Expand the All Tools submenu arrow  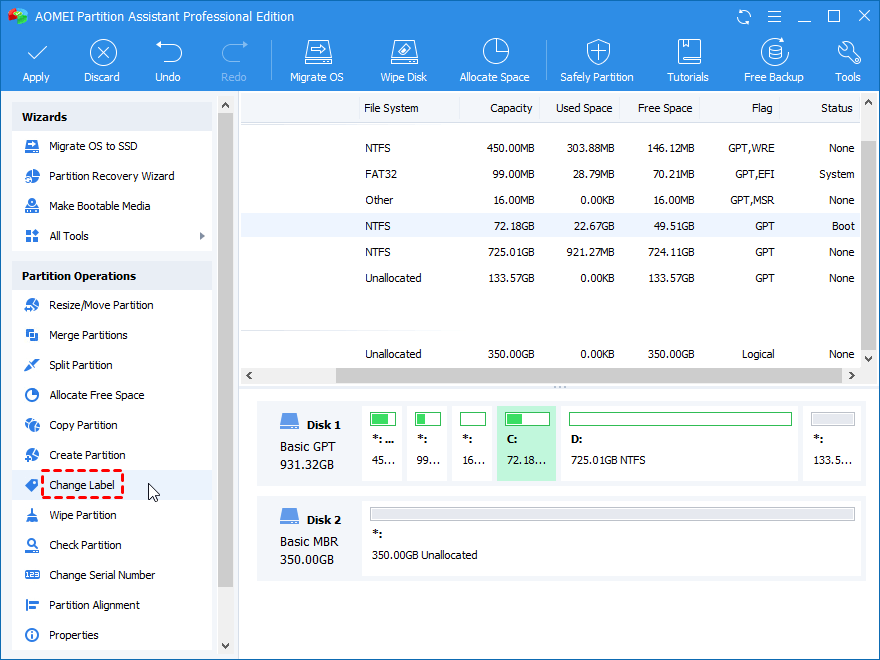pos(202,236)
